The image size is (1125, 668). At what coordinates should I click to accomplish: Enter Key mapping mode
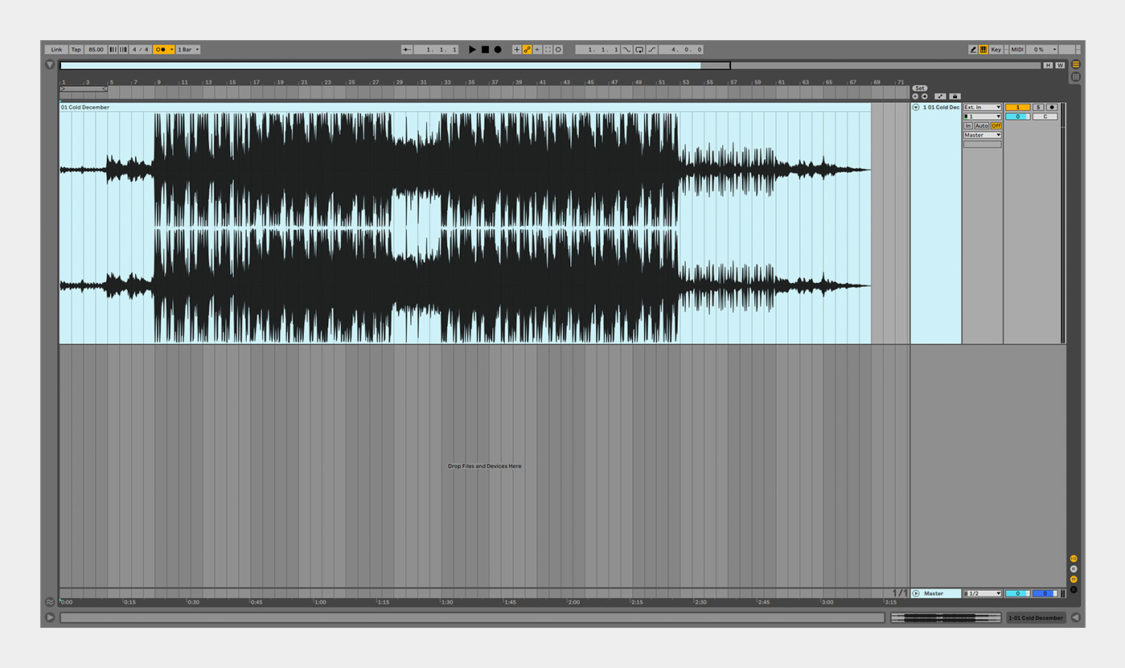tap(996, 49)
